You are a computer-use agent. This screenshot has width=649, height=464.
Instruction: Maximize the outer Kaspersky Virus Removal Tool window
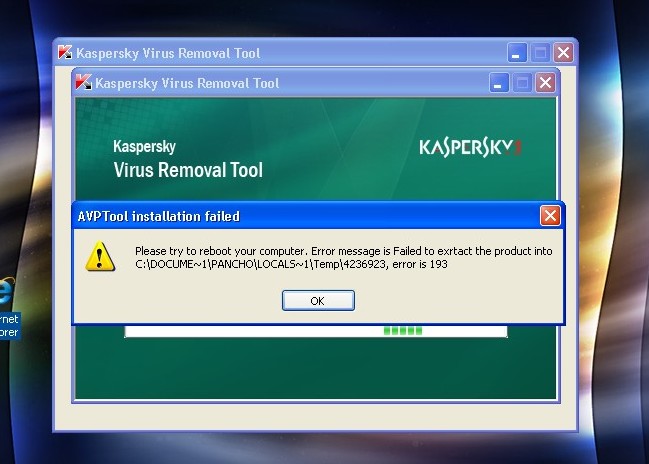[540, 53]
